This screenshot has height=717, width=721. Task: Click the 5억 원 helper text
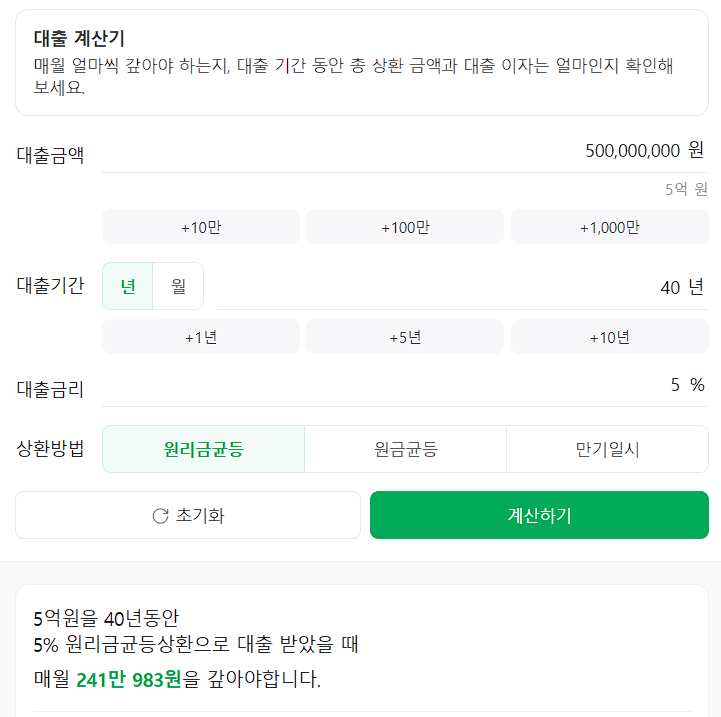click(x=685, y=189)
